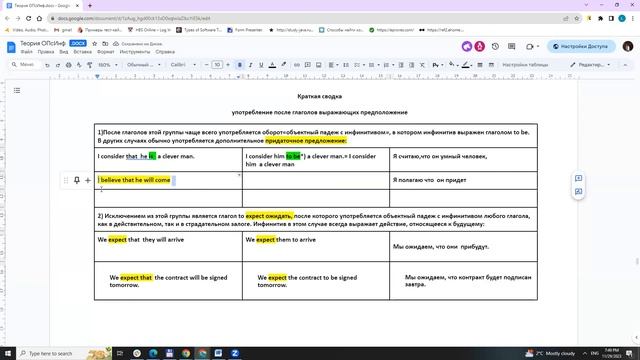Open the gmail bookmark
This screenshot has width=640, height=360.
click(63, 30)
